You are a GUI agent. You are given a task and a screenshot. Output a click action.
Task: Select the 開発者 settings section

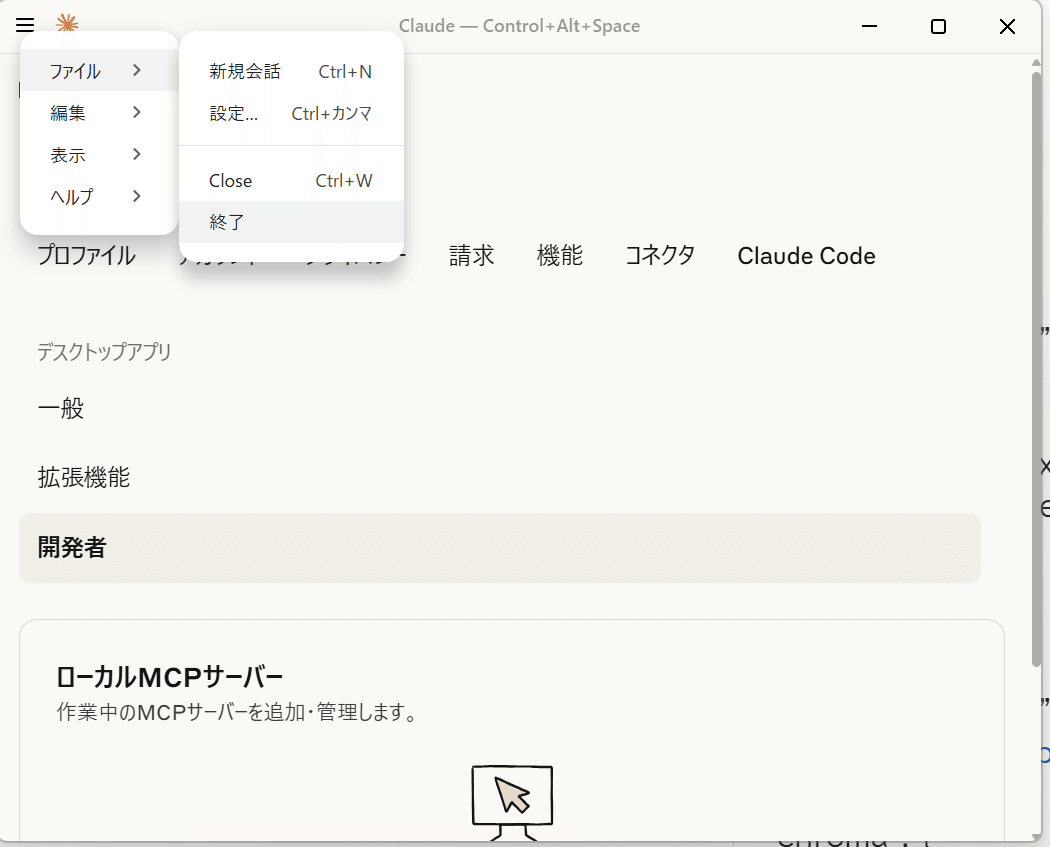(71, 548)
